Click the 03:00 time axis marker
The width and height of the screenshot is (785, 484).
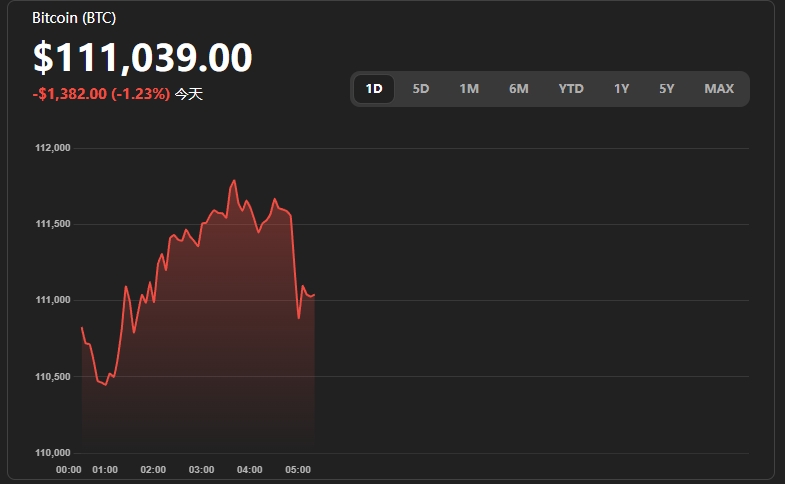pos(202,469)
